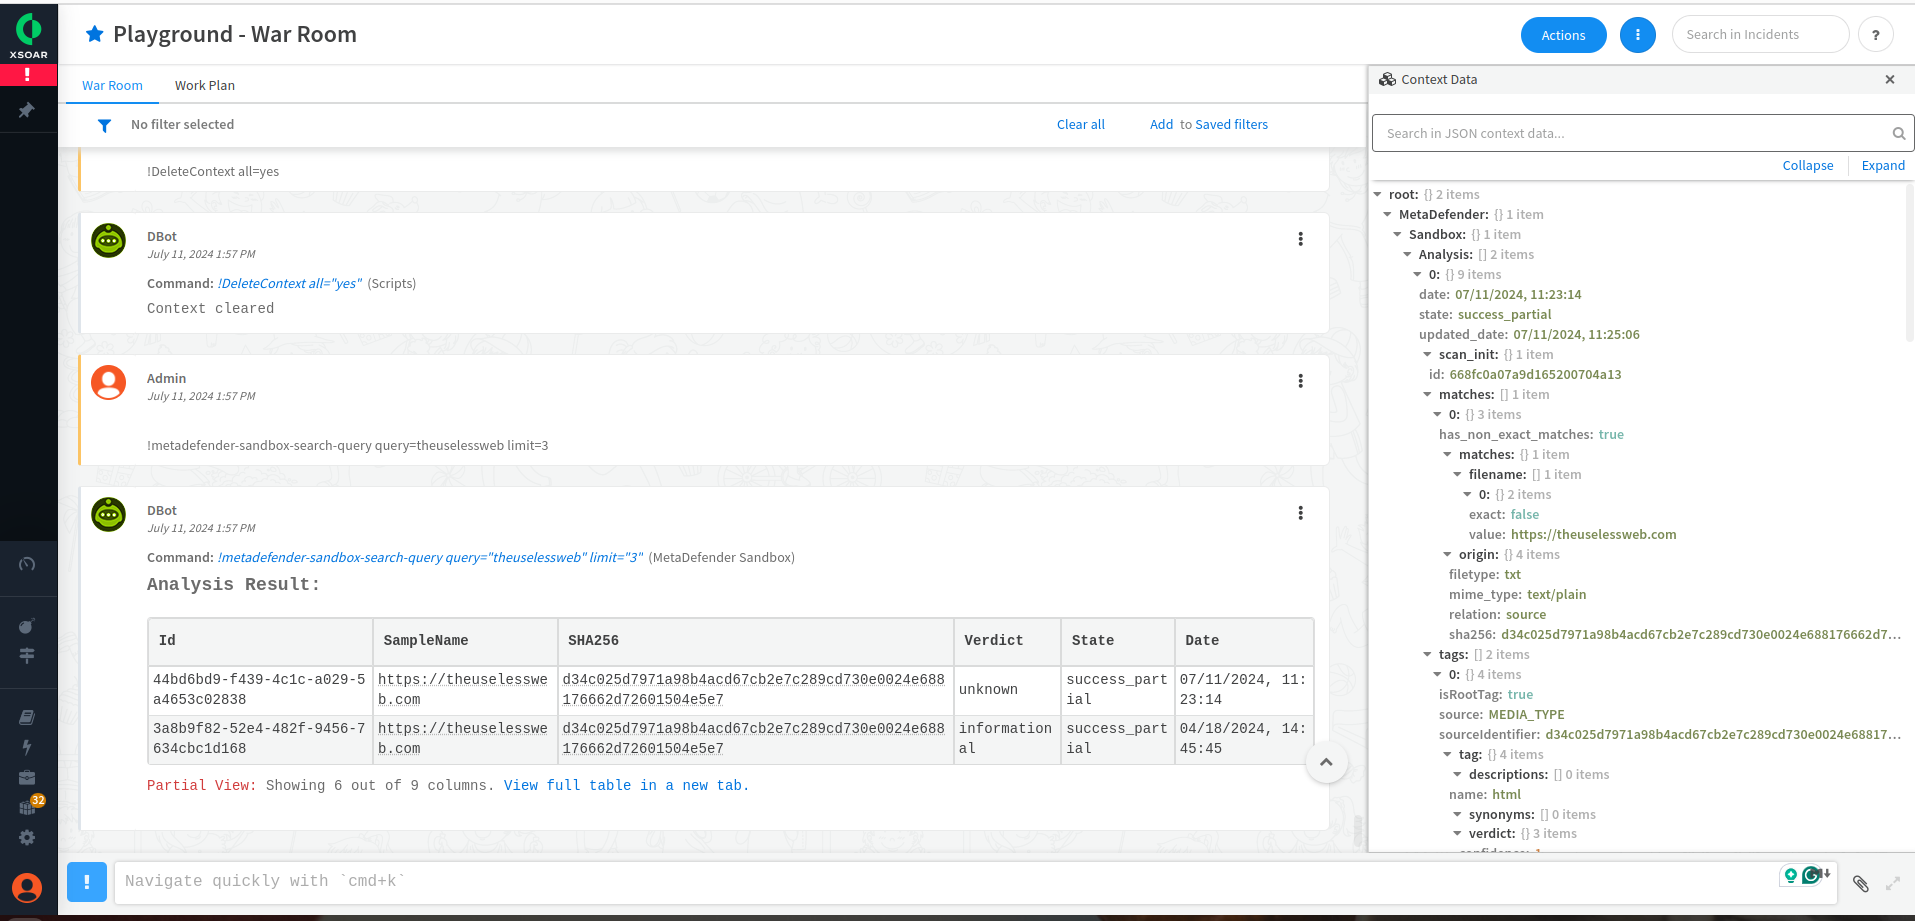Click the informational verdict cell
Image resolution: width=1915 pixels, height=921 pixels.
[1005, 739]
